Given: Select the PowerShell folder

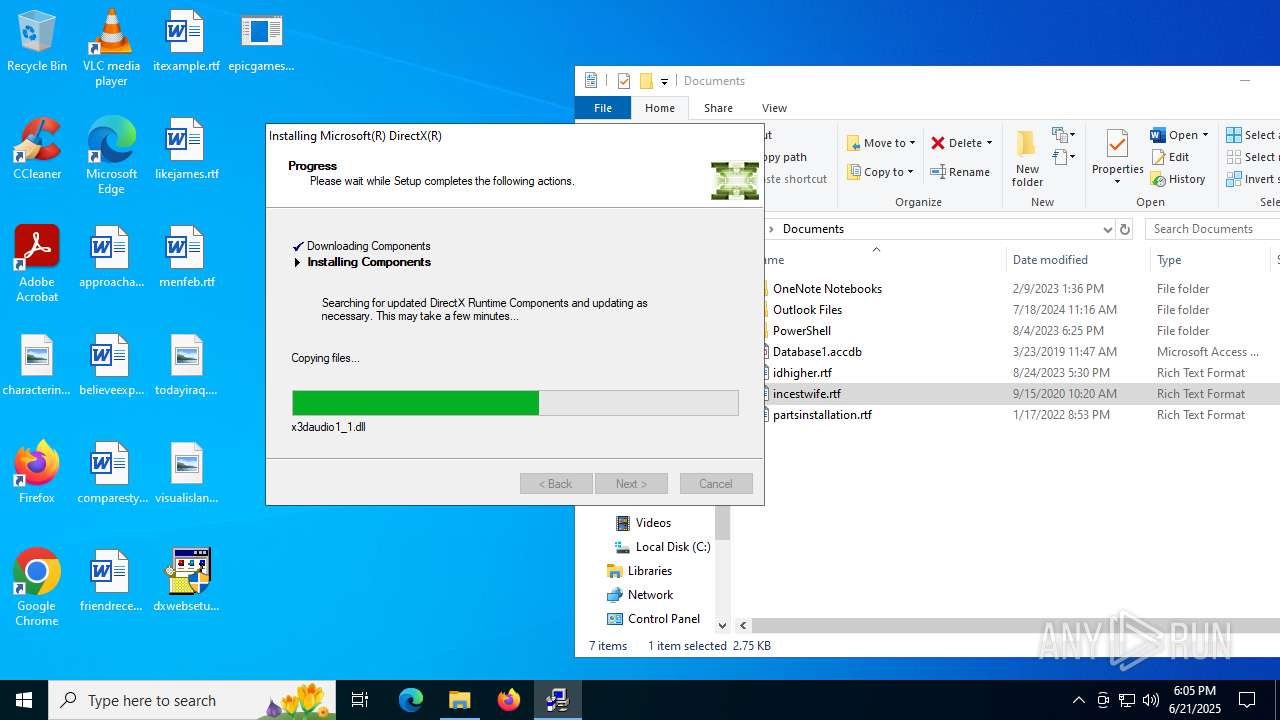Looking at the screenshot, I should click(x=801, y=331).
